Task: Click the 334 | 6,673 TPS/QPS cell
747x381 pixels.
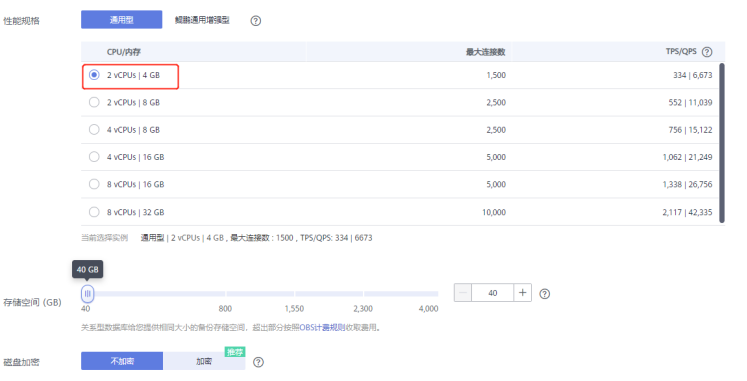Action: coord(693,75)
